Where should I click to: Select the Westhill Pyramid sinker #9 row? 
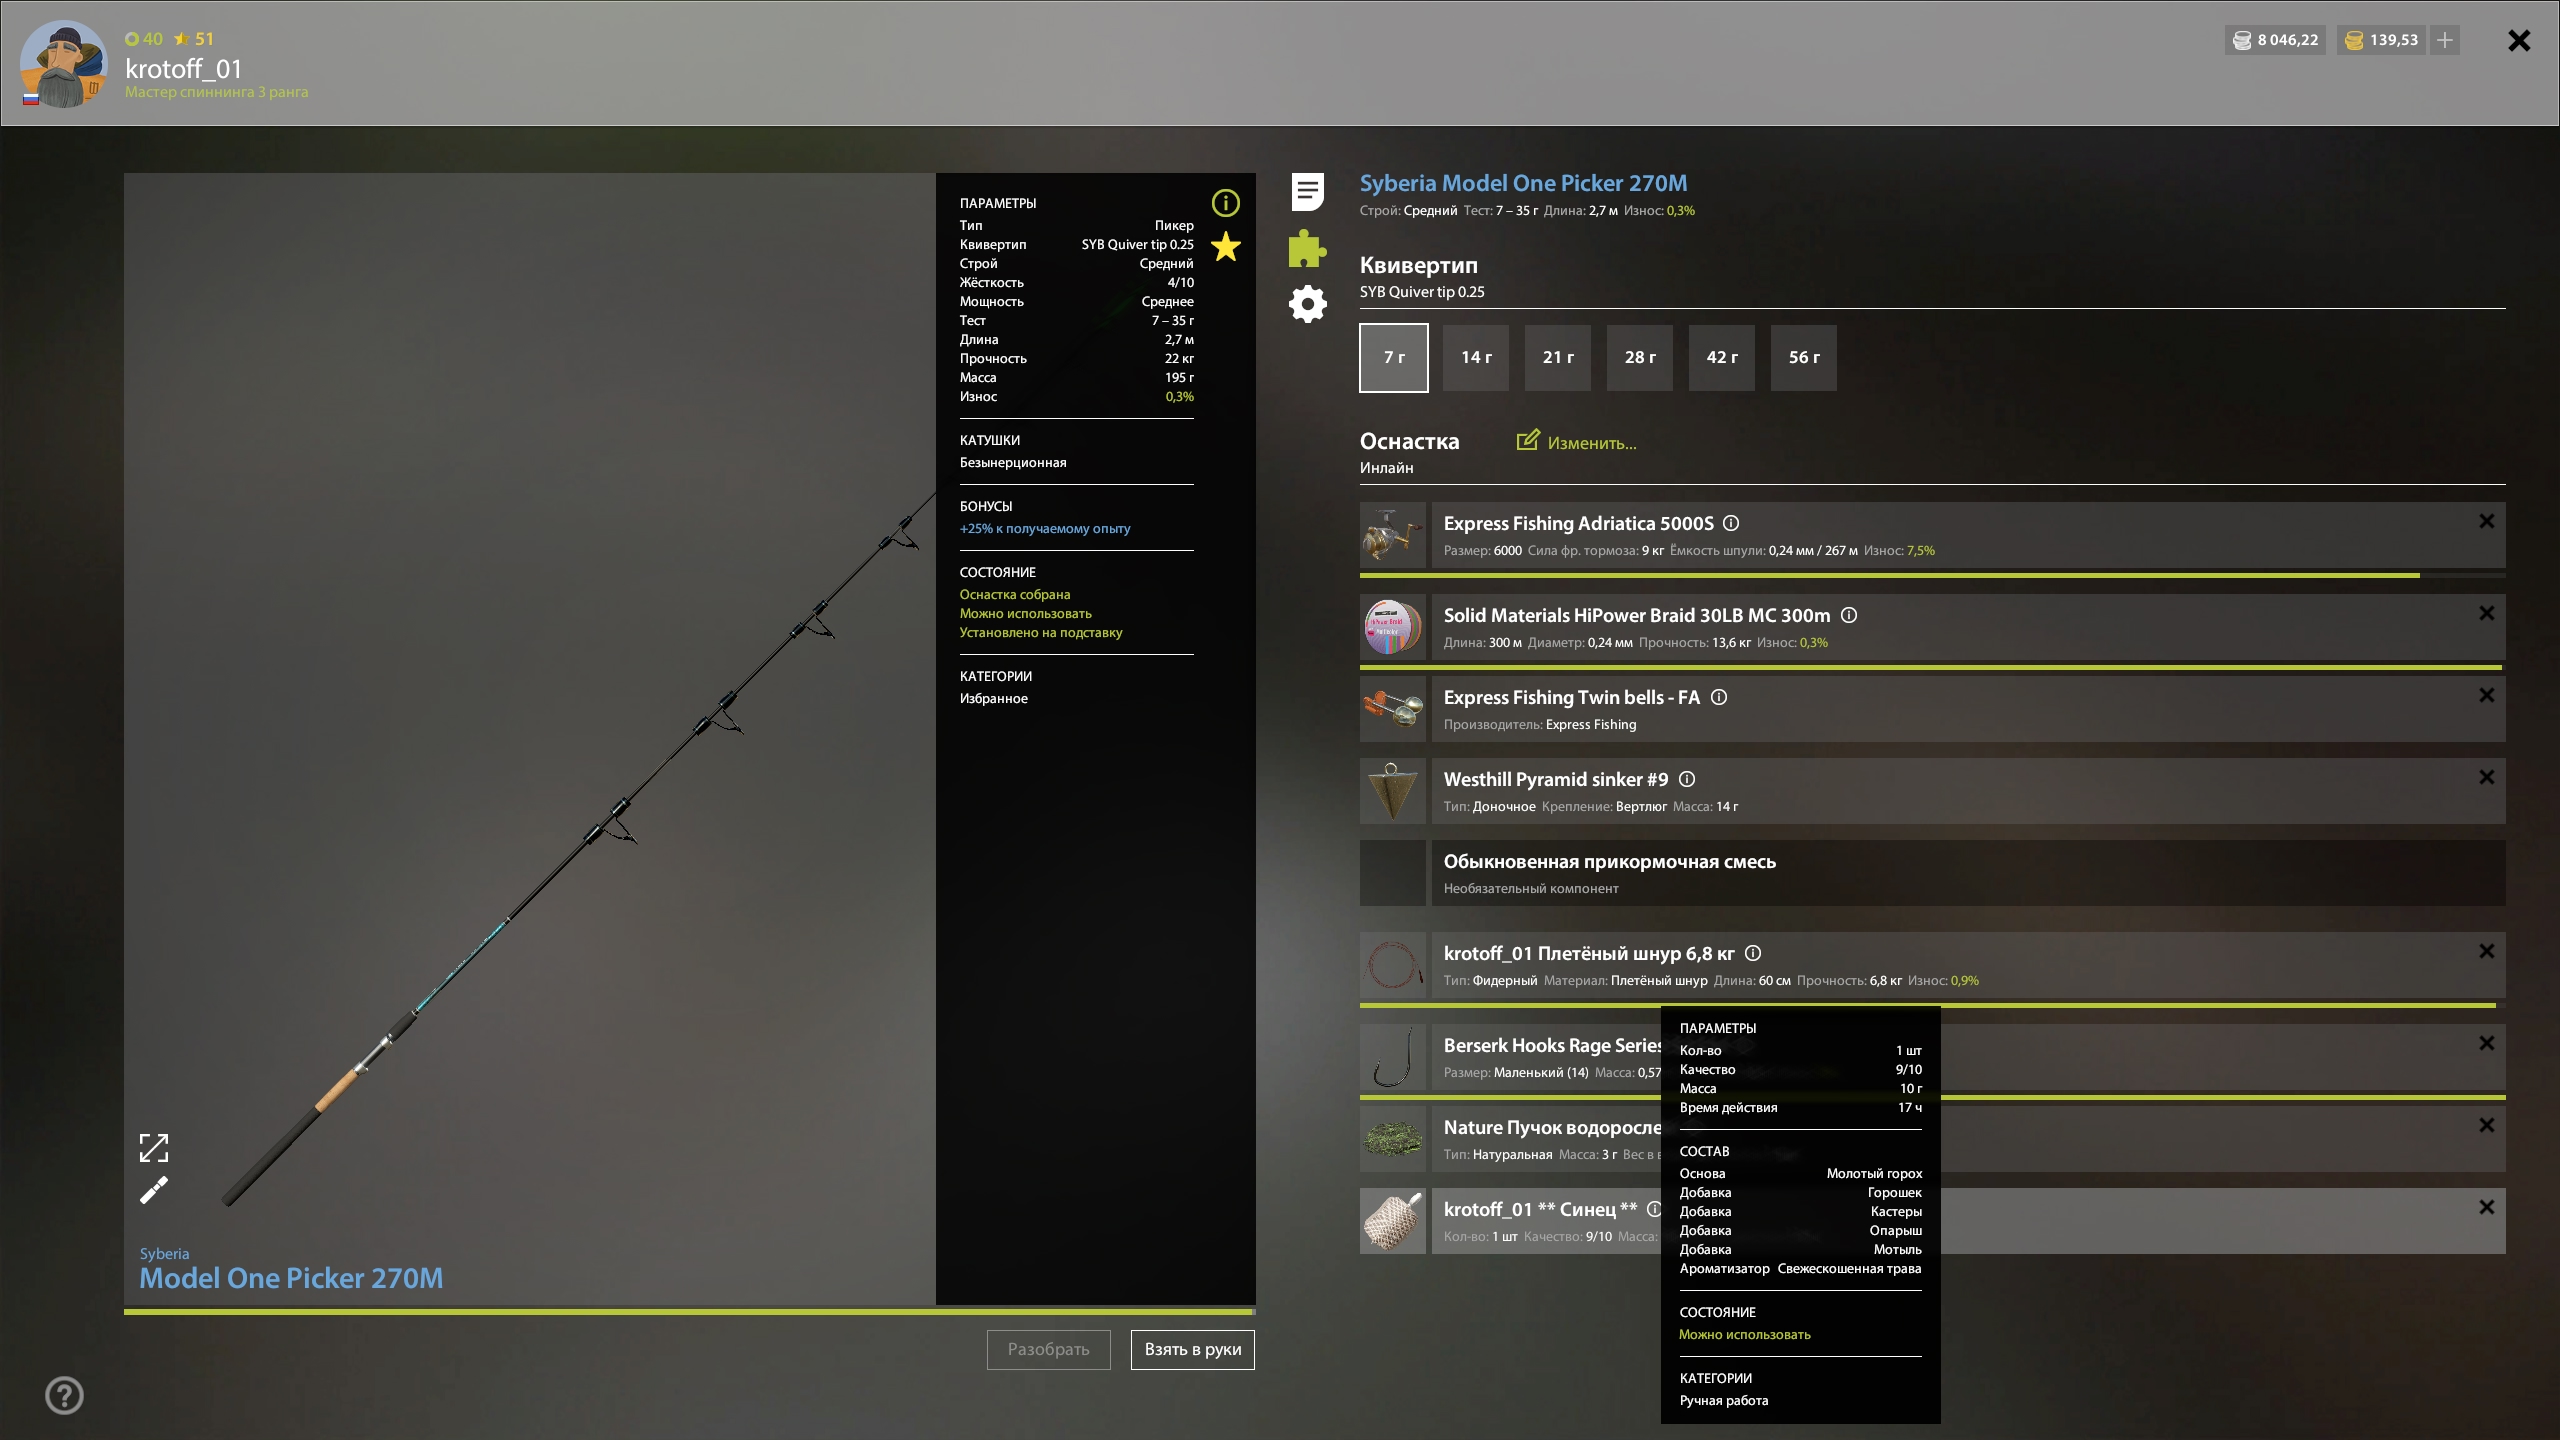click(x=1933, y=791)
